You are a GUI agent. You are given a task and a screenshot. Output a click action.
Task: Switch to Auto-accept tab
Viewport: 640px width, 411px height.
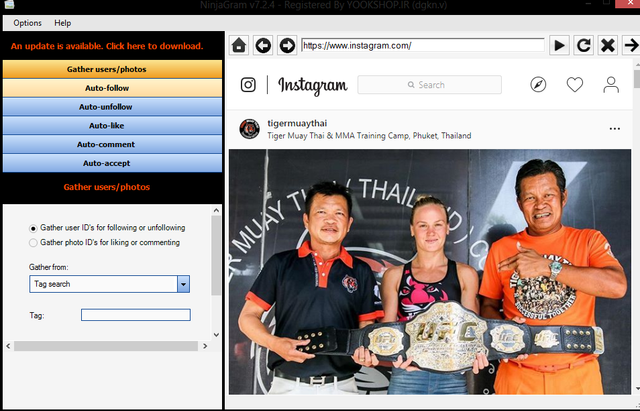[x=112, y=163]
